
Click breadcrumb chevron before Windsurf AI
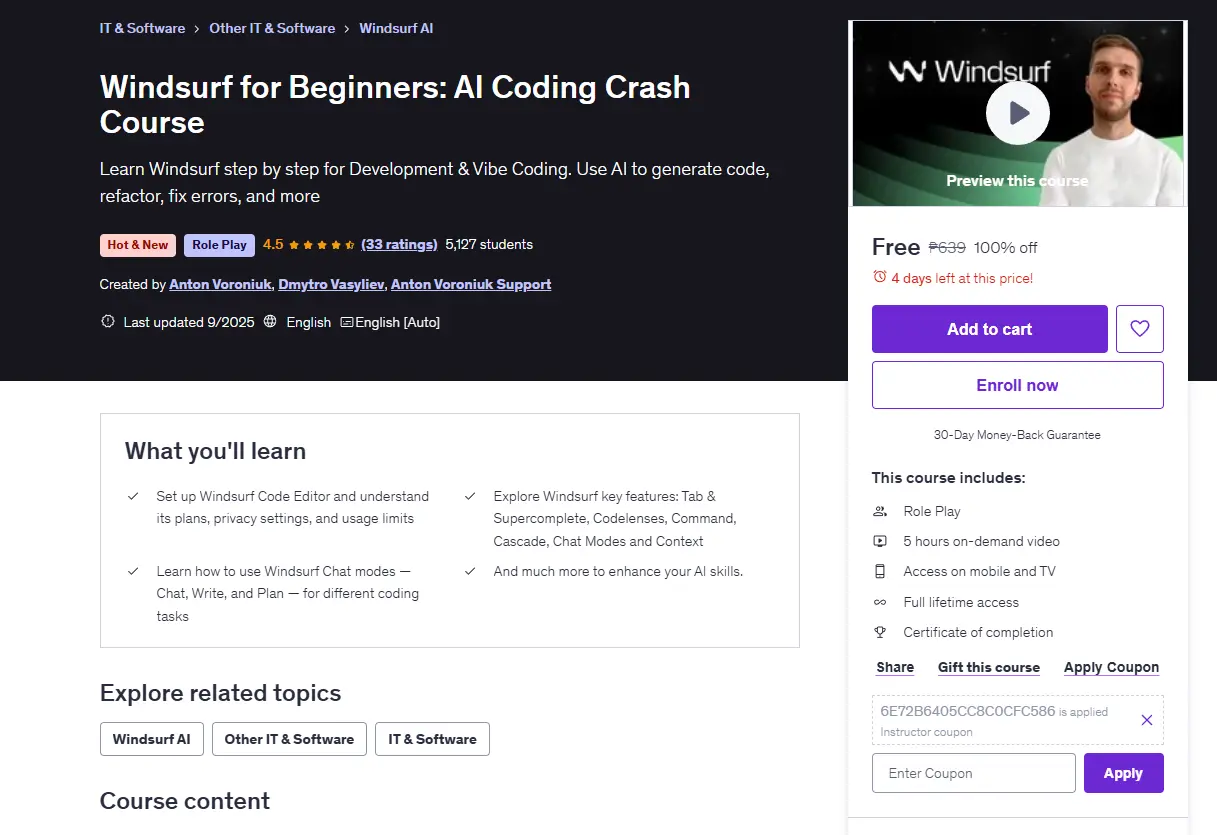[x=347, y=29]
